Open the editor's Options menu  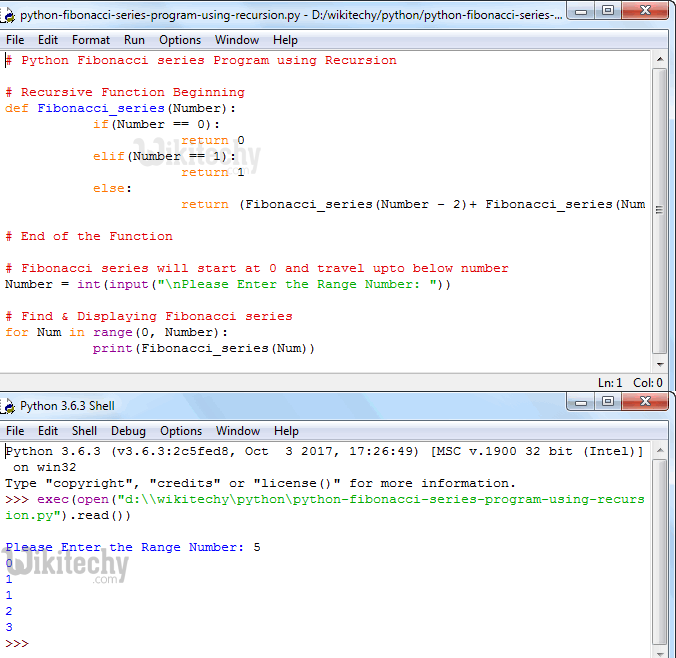pos(180,40)
